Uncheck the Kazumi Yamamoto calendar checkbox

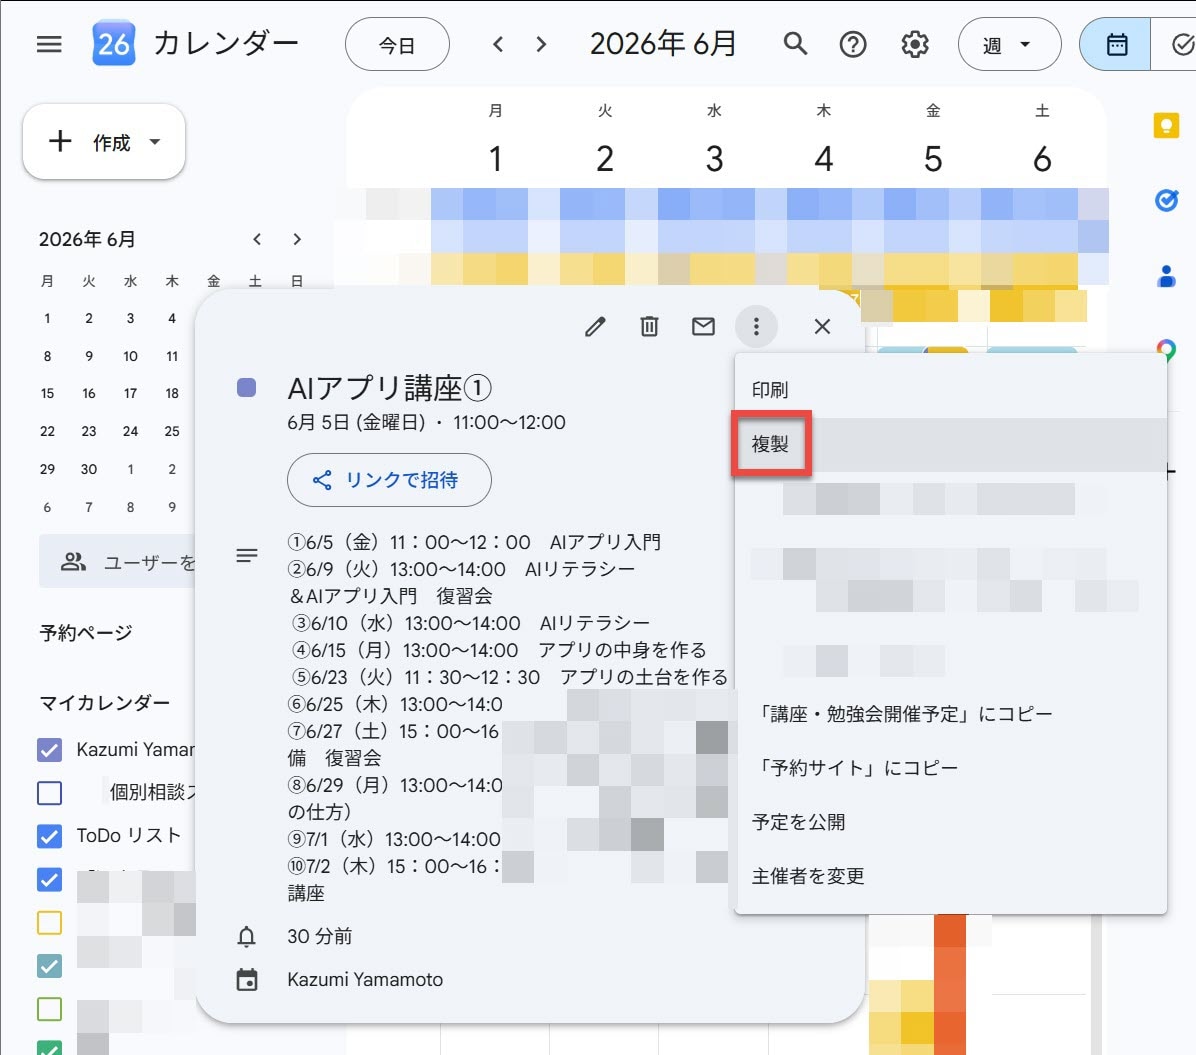point(50,750)
